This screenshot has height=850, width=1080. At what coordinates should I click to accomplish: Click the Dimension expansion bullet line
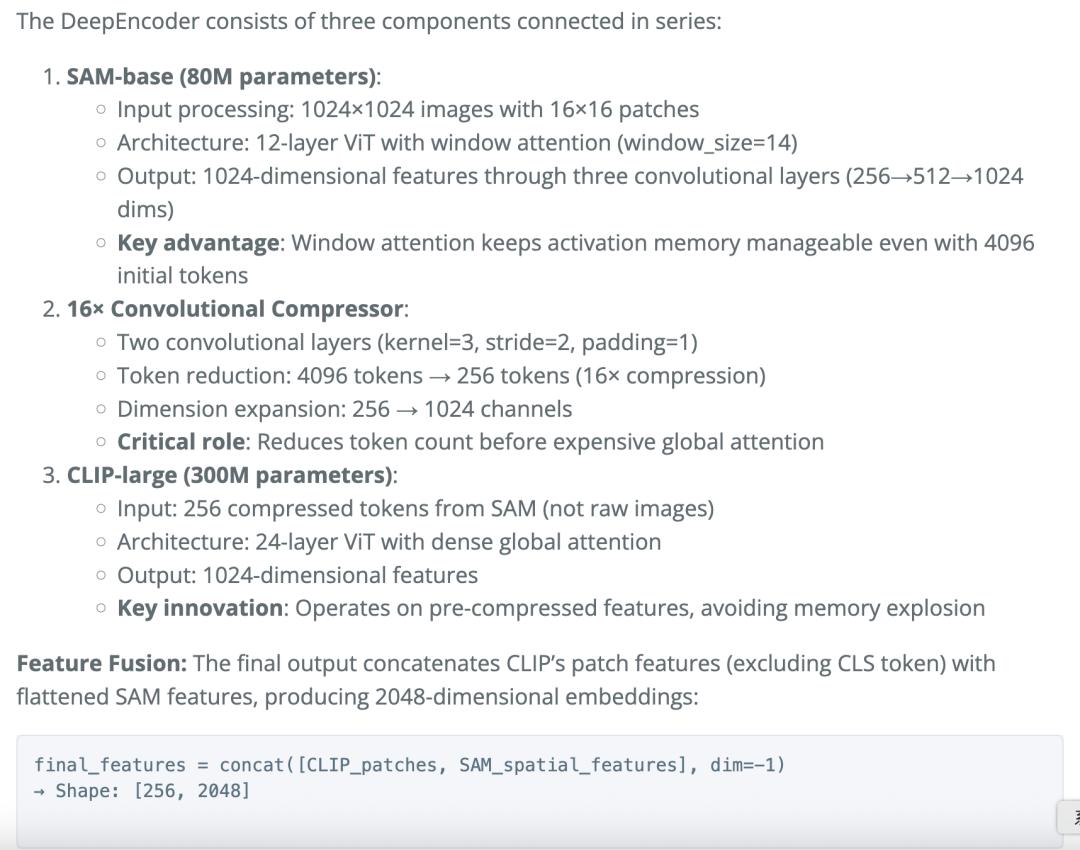coord(344,409)
